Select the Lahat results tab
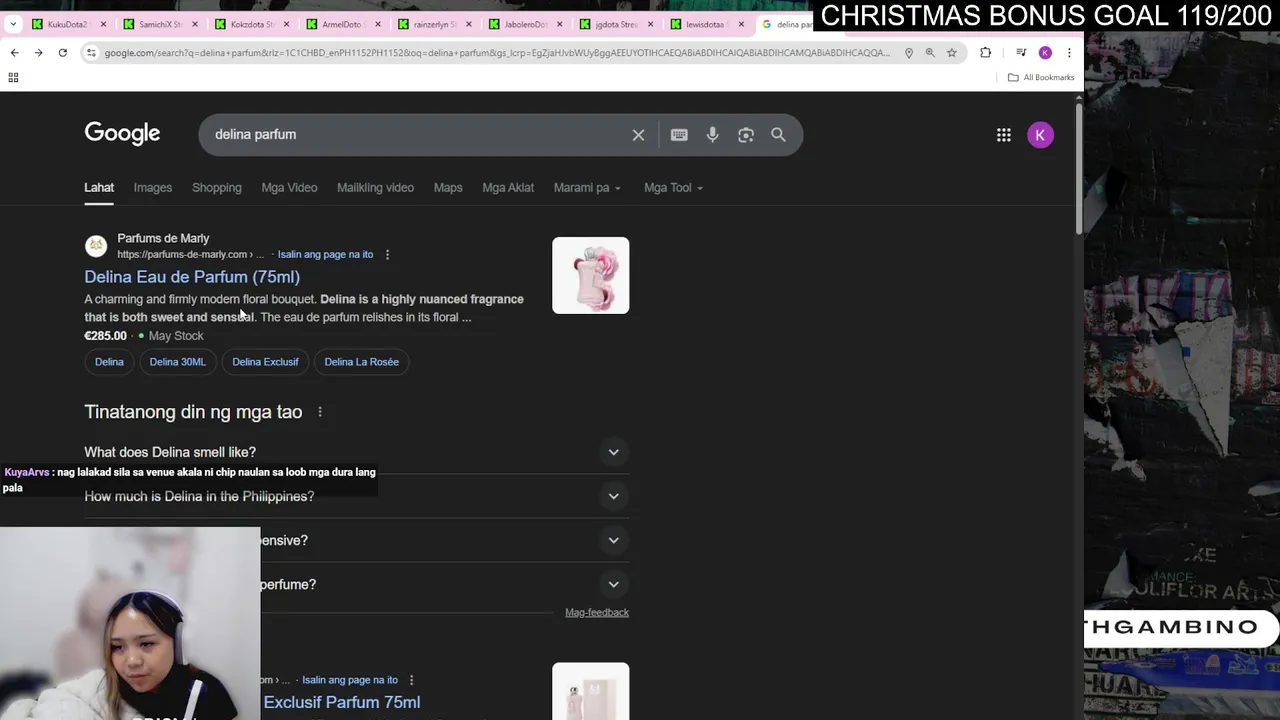This screenshot has height=720, width=1280. tap(99, 188)
